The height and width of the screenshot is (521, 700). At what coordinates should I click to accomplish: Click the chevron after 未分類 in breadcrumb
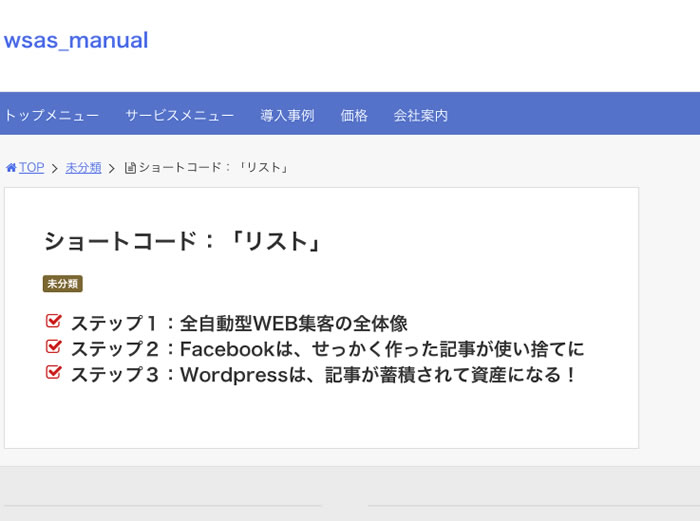(112, 168)
